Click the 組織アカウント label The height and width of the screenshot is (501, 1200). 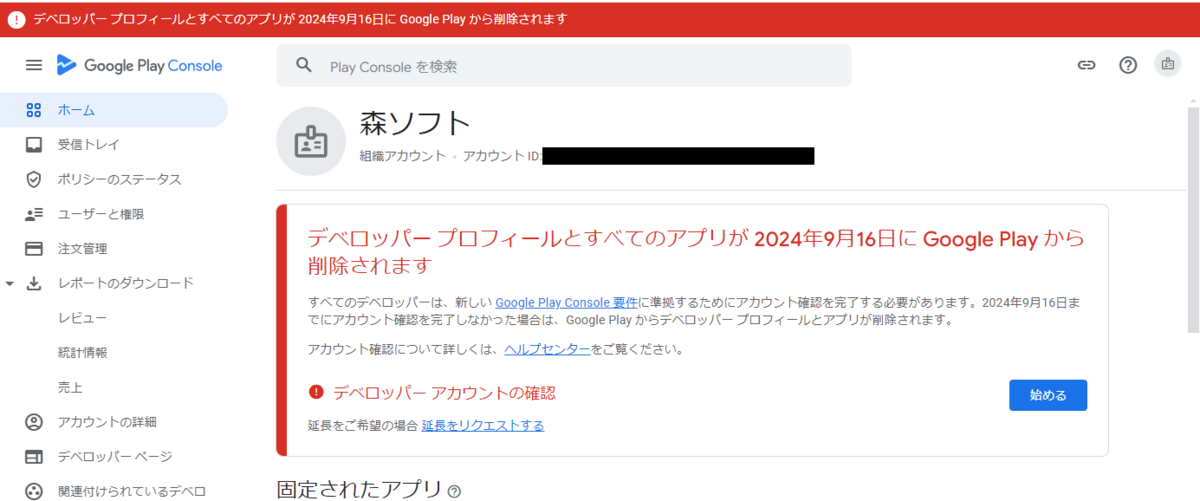(x=403, y=157)
